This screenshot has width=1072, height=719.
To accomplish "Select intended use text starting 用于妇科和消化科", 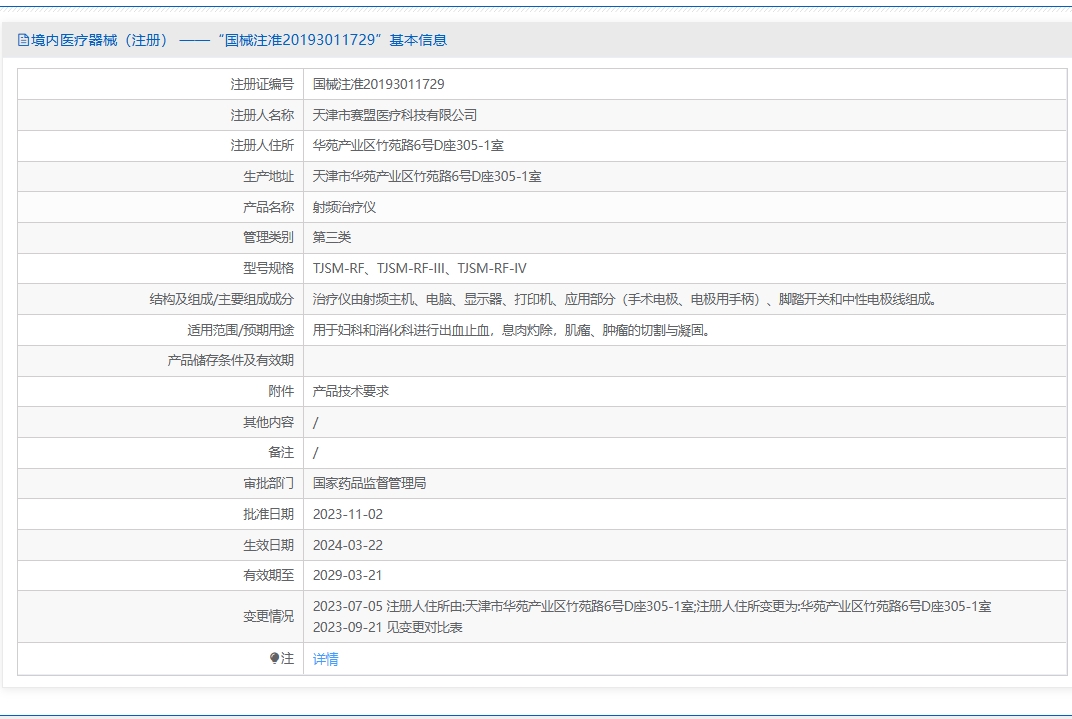I will click(511, 330).
